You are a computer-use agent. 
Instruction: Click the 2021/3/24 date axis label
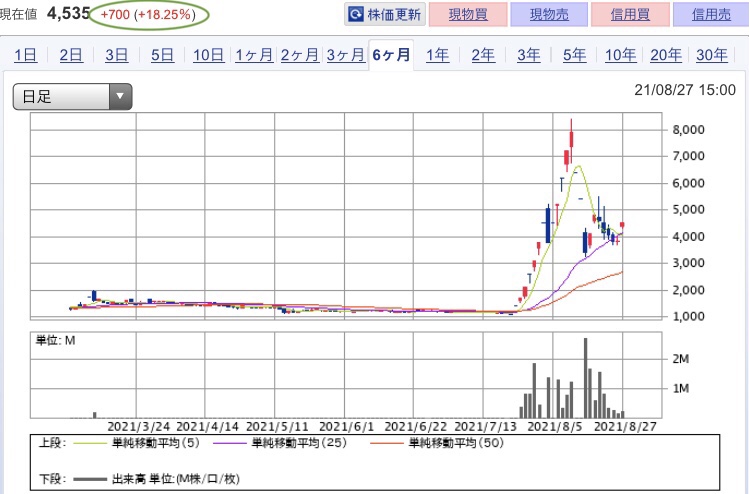(x=139, y=426)
